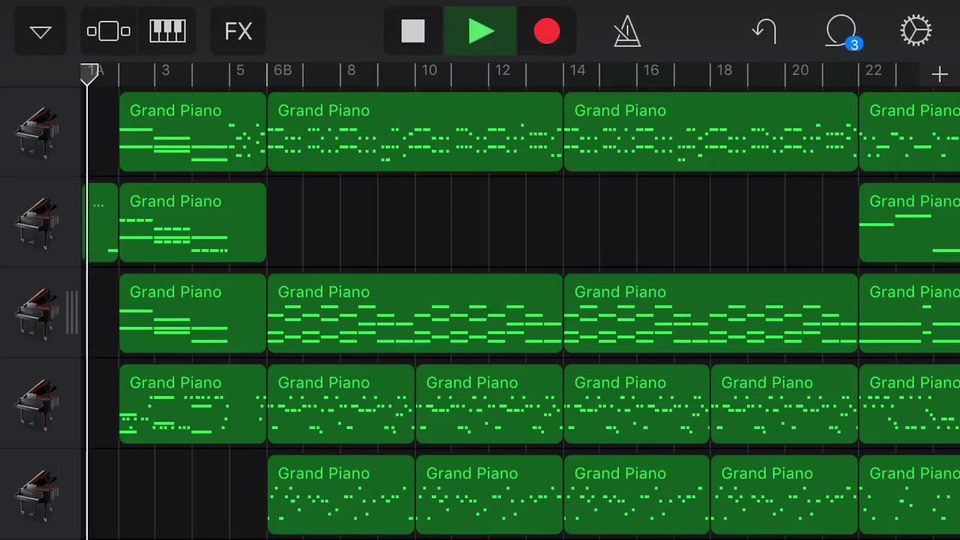Viewport: 960px width, 540px height.
Task: Select second track's Grand Piano region at bar 22
Action: pyautogui.click(x=910, y=222)
